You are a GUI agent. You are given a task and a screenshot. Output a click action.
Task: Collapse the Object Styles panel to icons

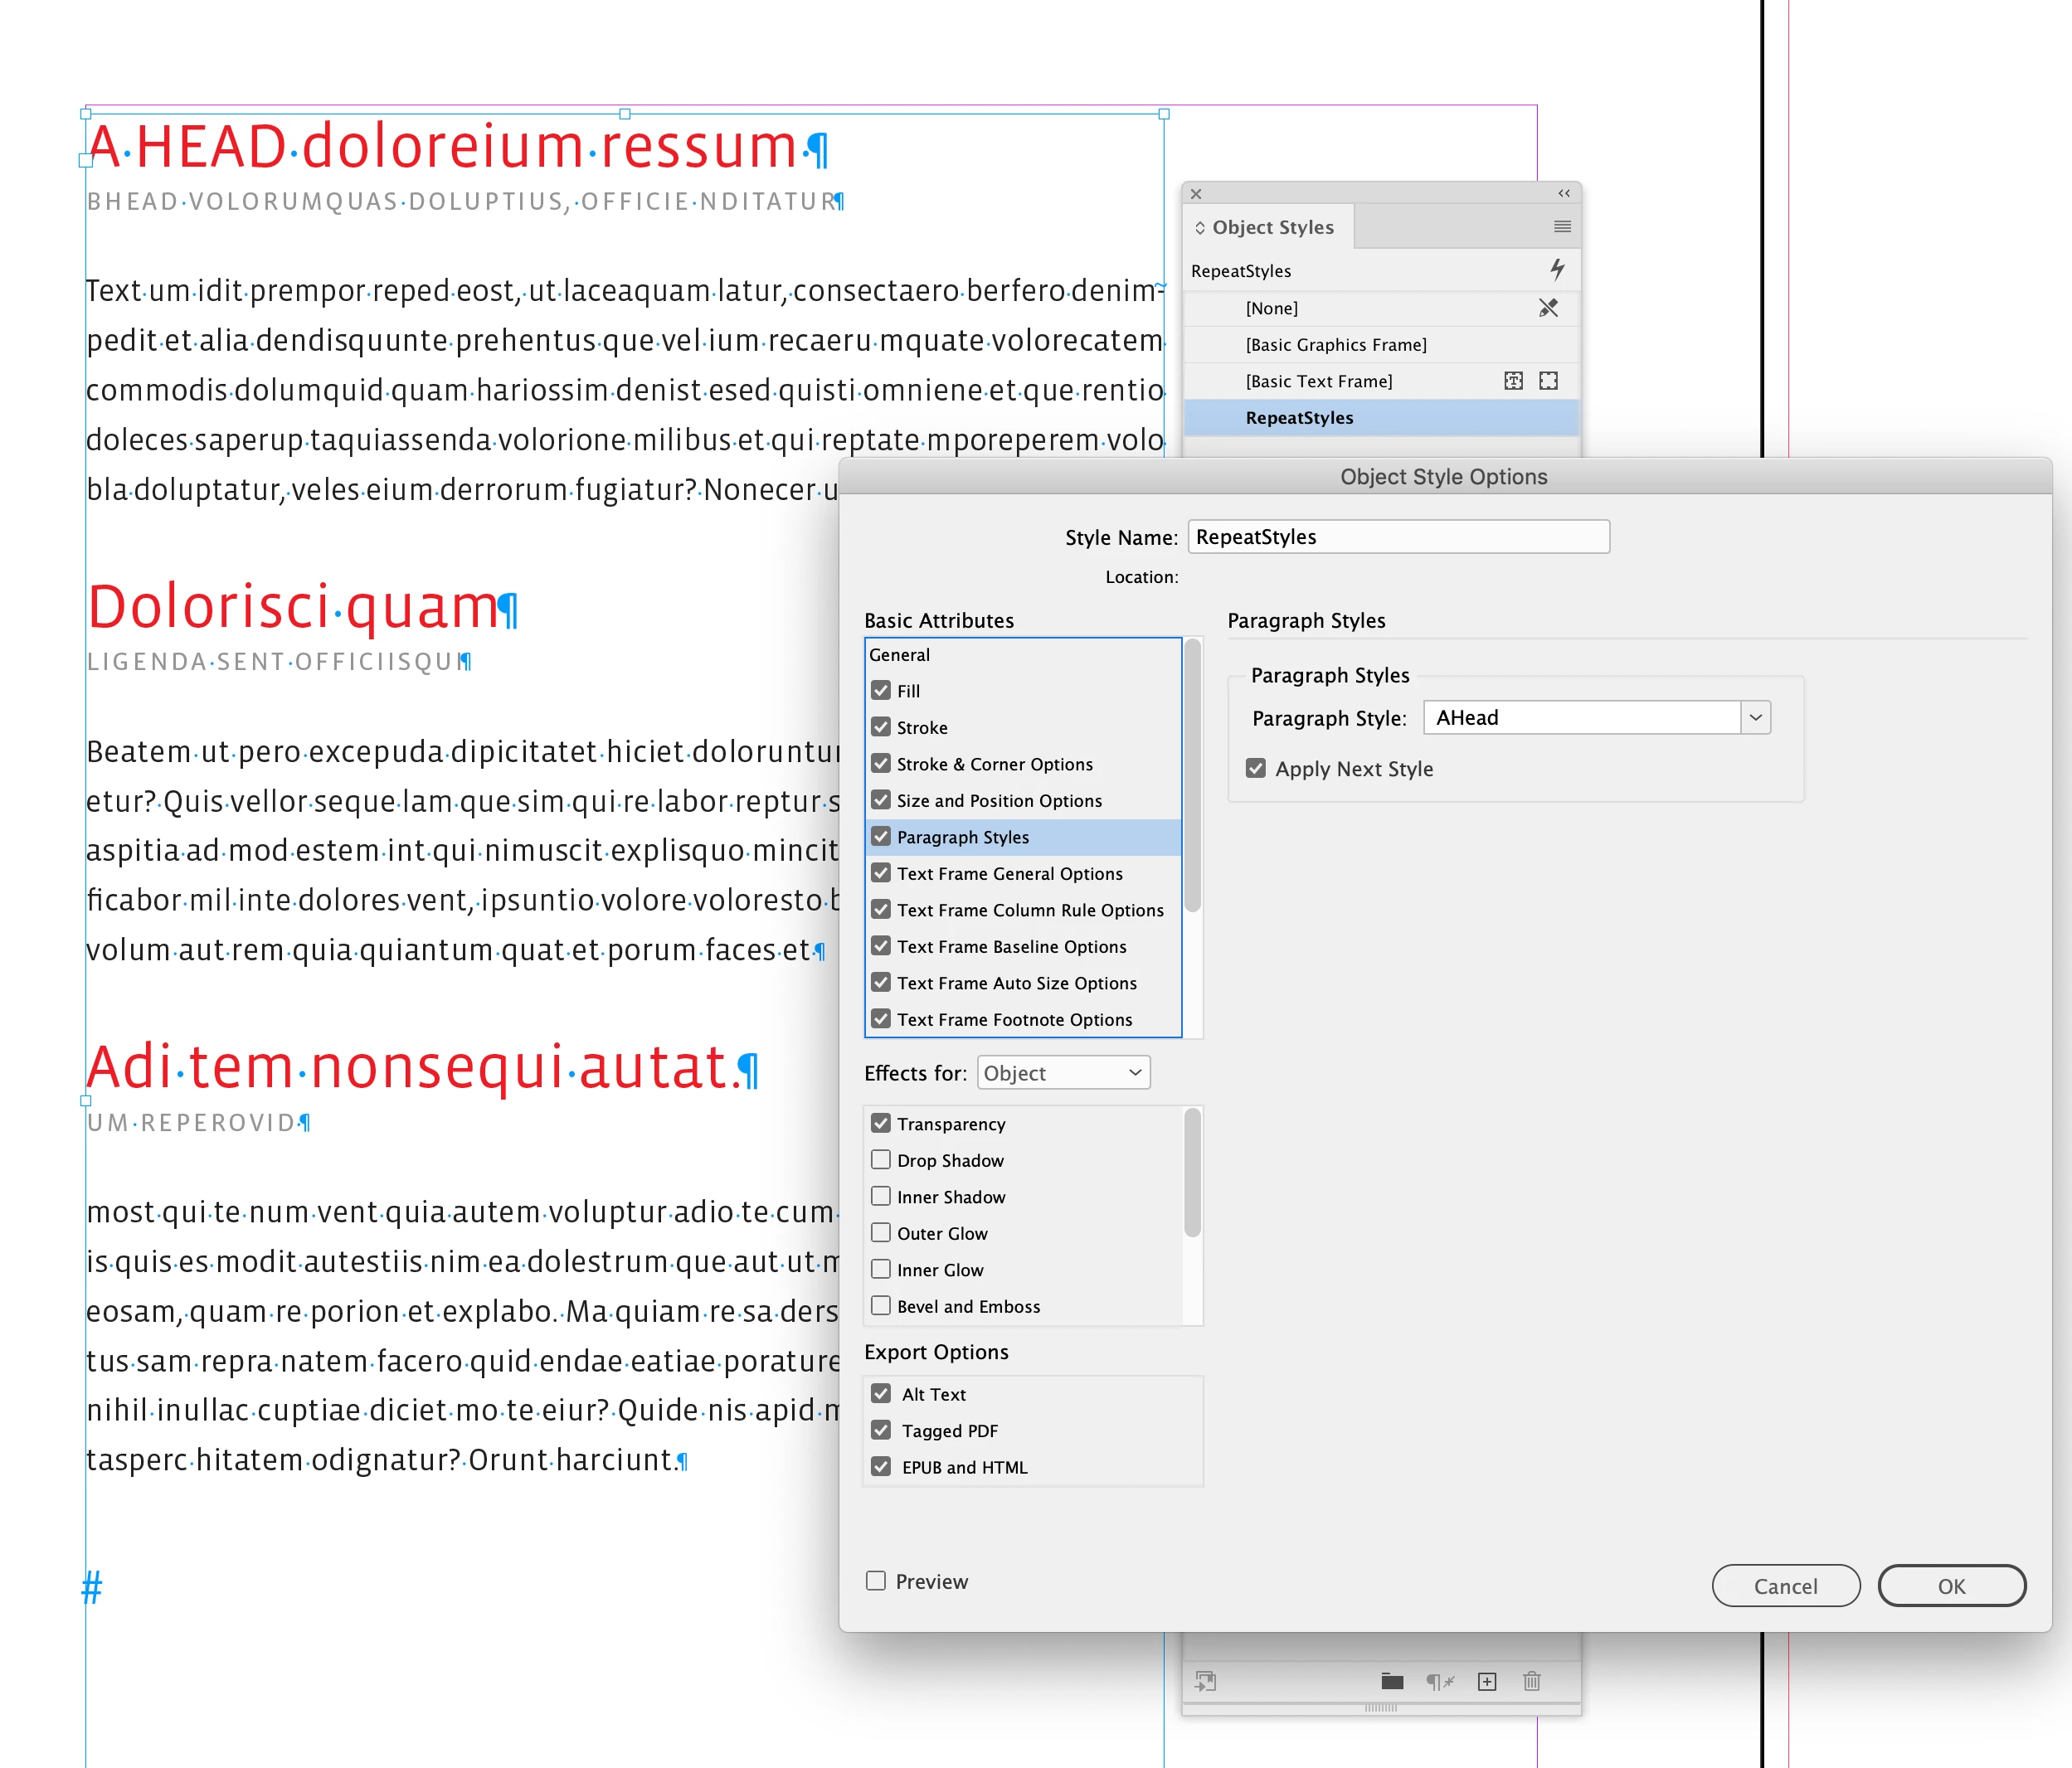pyautogui.click(x=1564, y=193)
